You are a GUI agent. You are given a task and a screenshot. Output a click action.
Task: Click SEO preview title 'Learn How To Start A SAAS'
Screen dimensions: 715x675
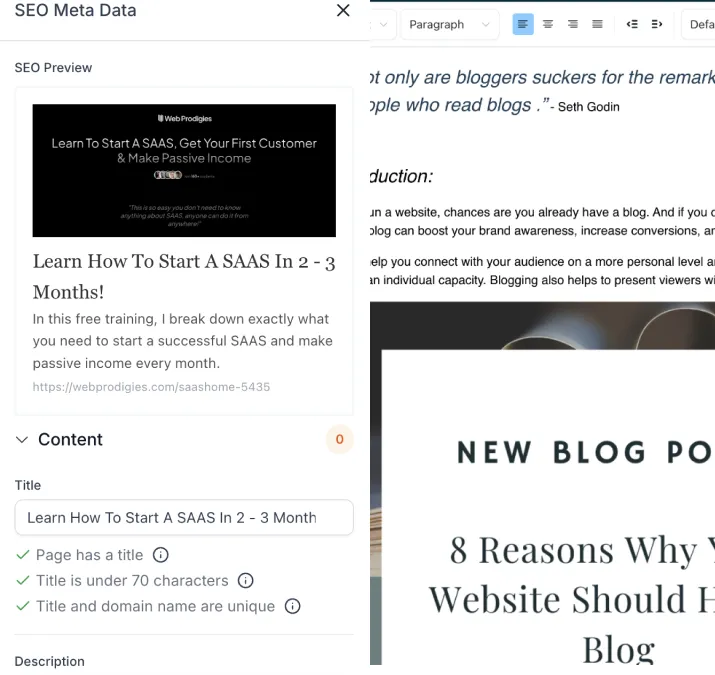pyautogui.click(x=184, y=276)
